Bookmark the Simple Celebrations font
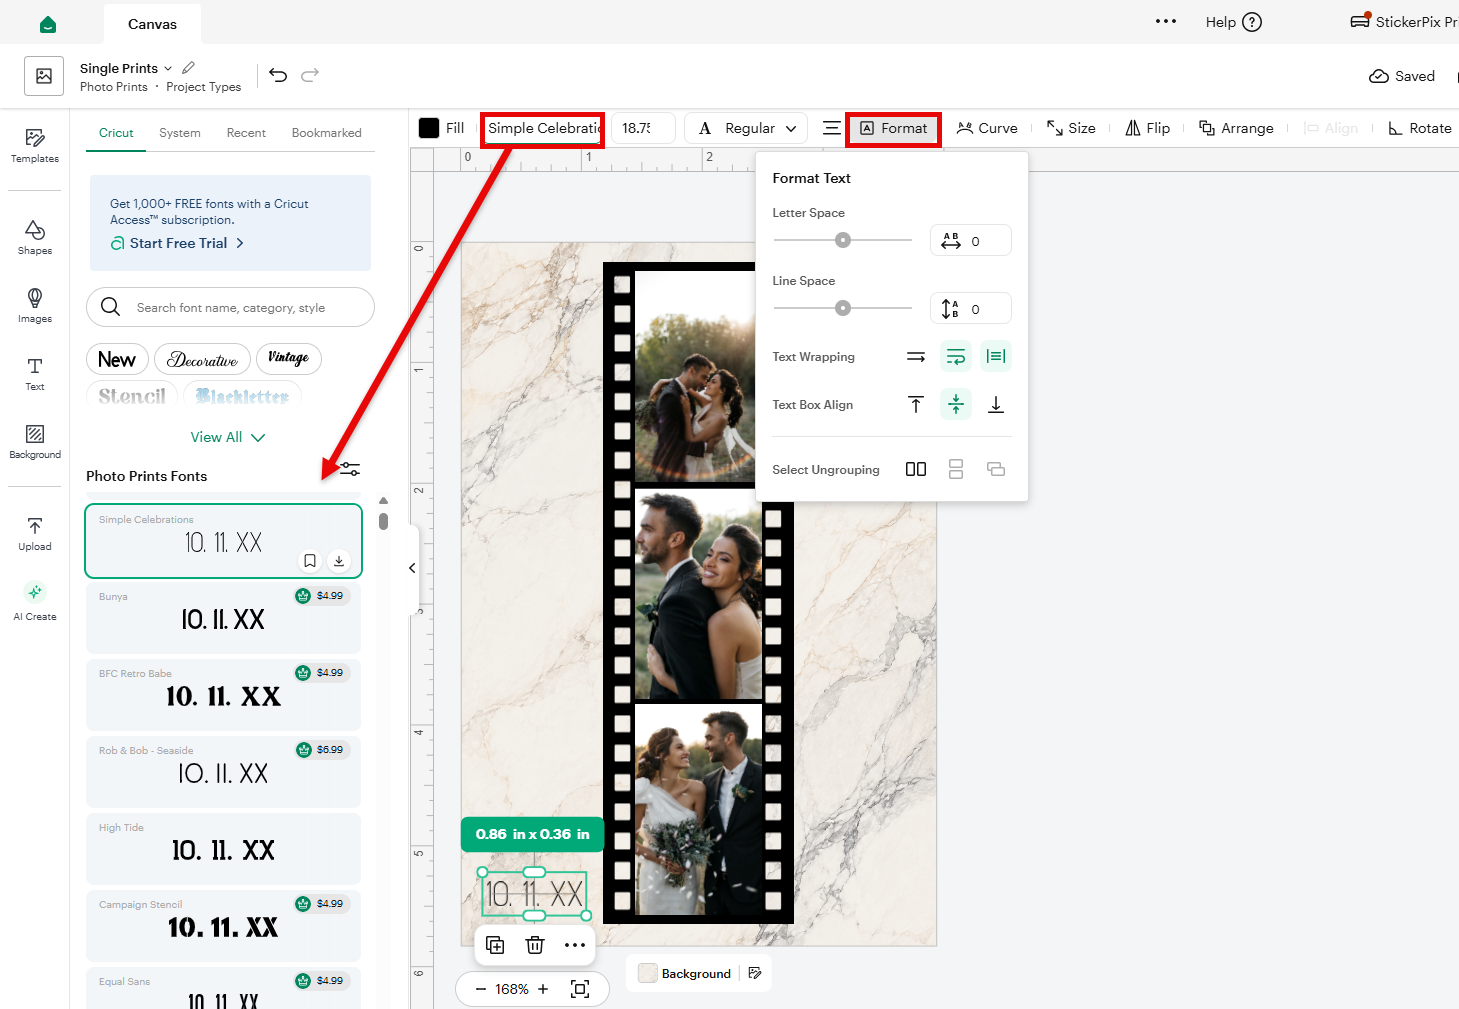 tap(310, 561)
